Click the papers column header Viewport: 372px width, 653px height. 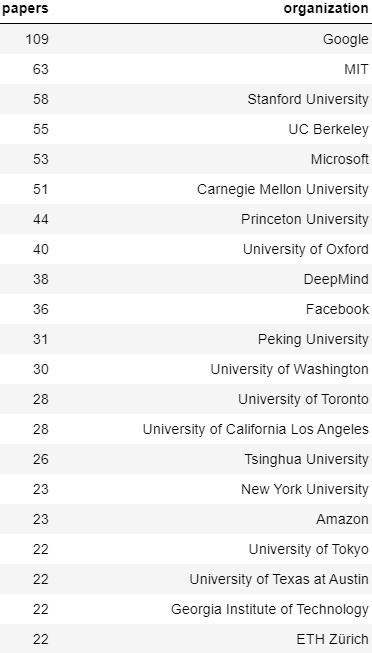[x=25, y=8]
